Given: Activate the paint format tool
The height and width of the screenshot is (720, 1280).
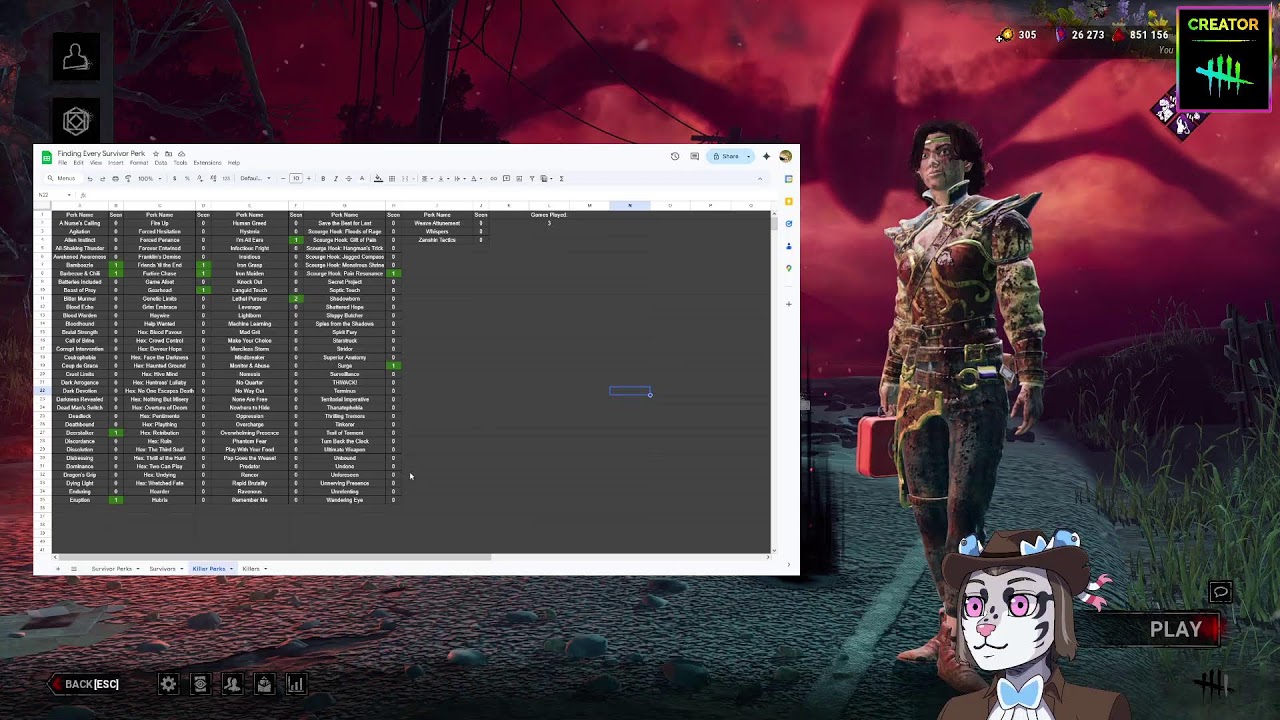Looking at the screenshot, I should click(x=128, y=178).
